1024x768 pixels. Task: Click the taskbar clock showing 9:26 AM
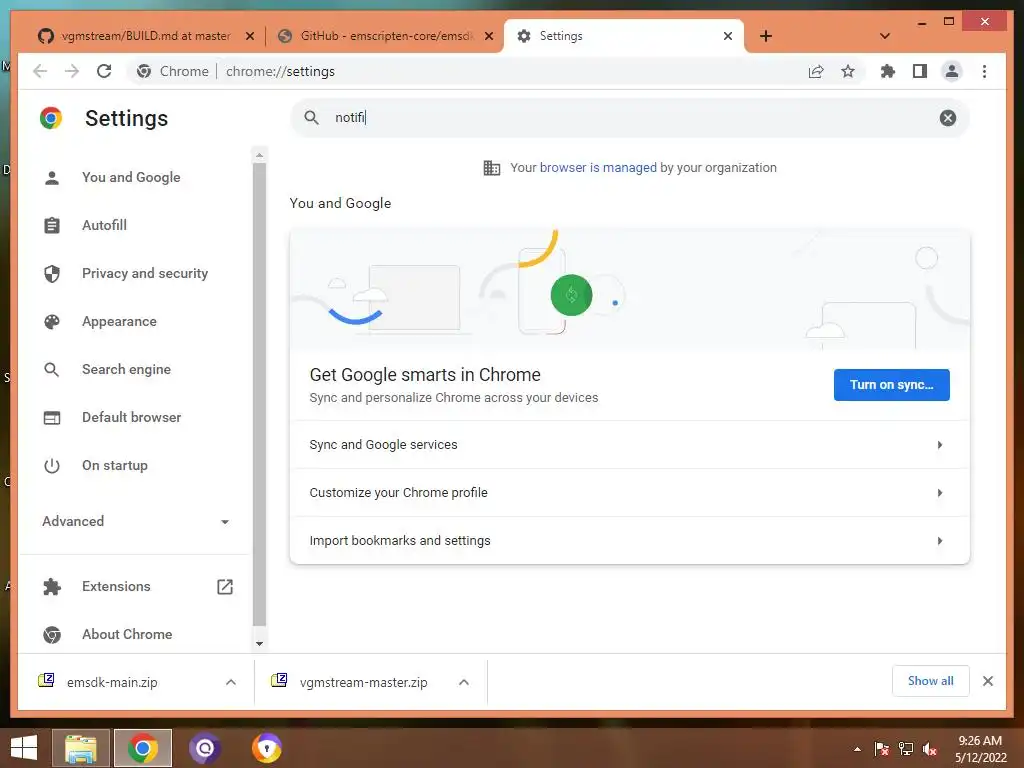click(980, 749)
